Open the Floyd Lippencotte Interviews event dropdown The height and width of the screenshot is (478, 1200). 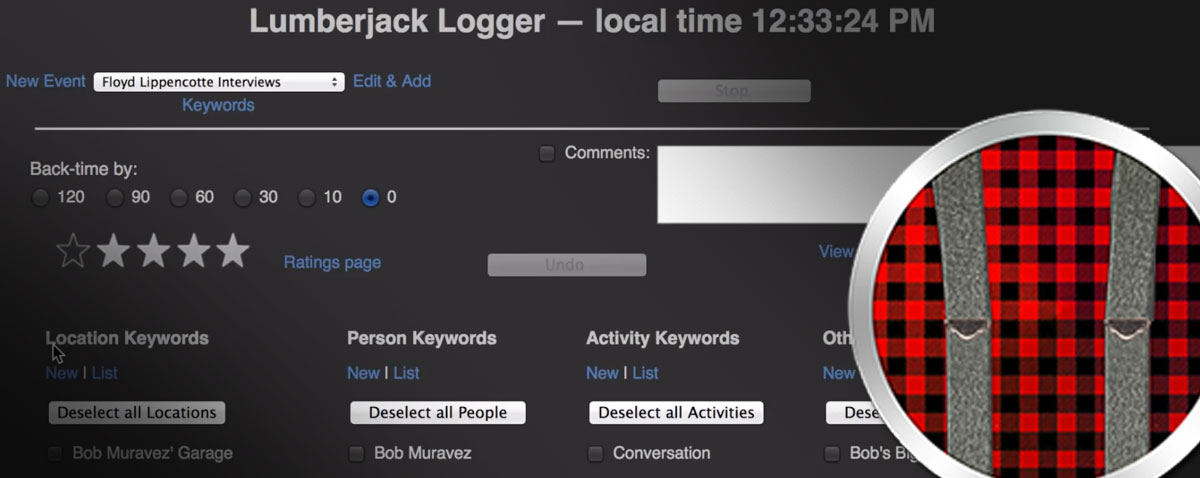[219, 82]
